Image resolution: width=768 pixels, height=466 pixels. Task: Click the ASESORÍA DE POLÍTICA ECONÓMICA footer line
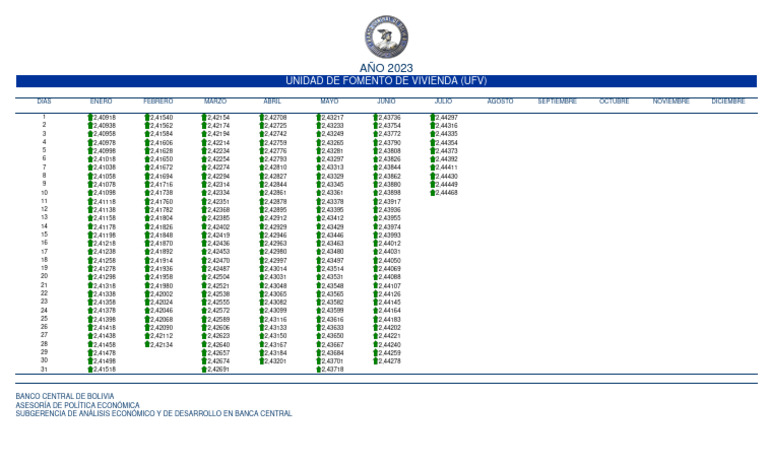[x=77, y=405]
